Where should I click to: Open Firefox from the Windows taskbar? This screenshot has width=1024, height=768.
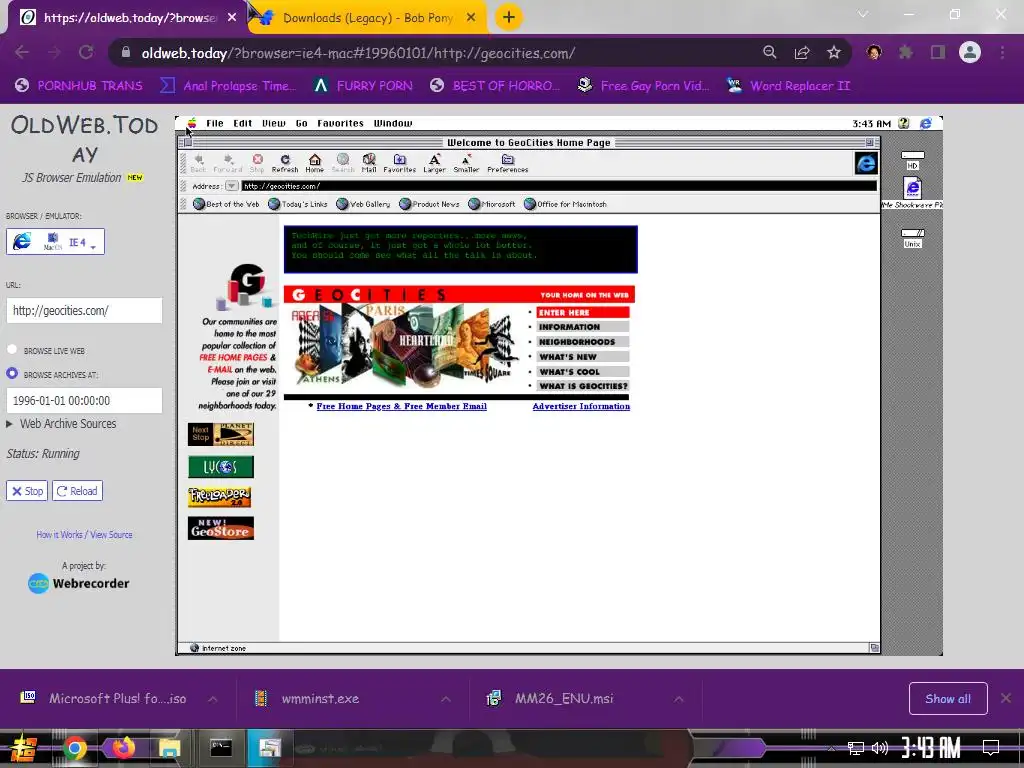122,747
